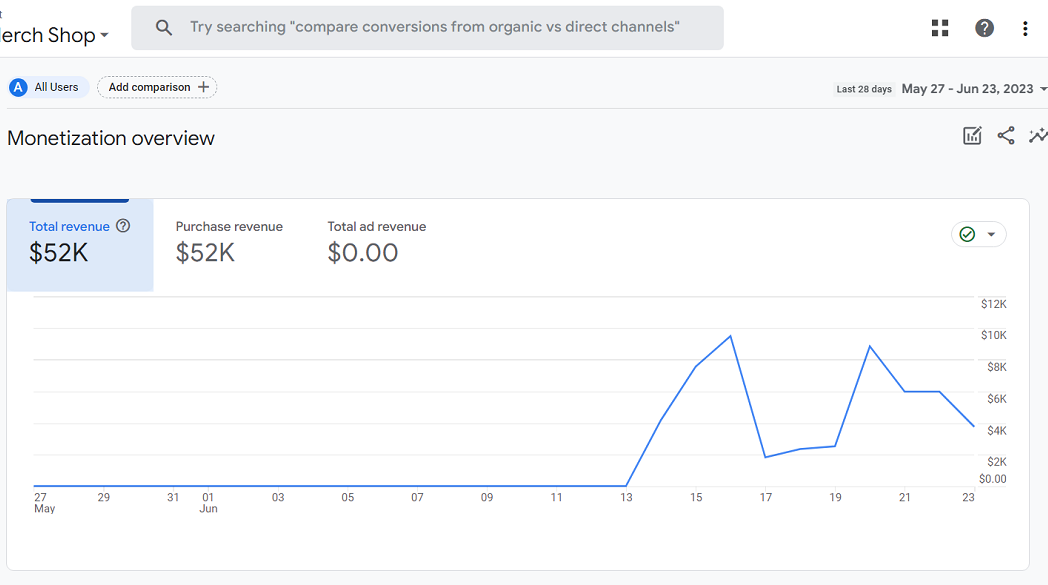Open the Insights icon on the report header
The image size is (1048, 585).
tap(1039, 135)
